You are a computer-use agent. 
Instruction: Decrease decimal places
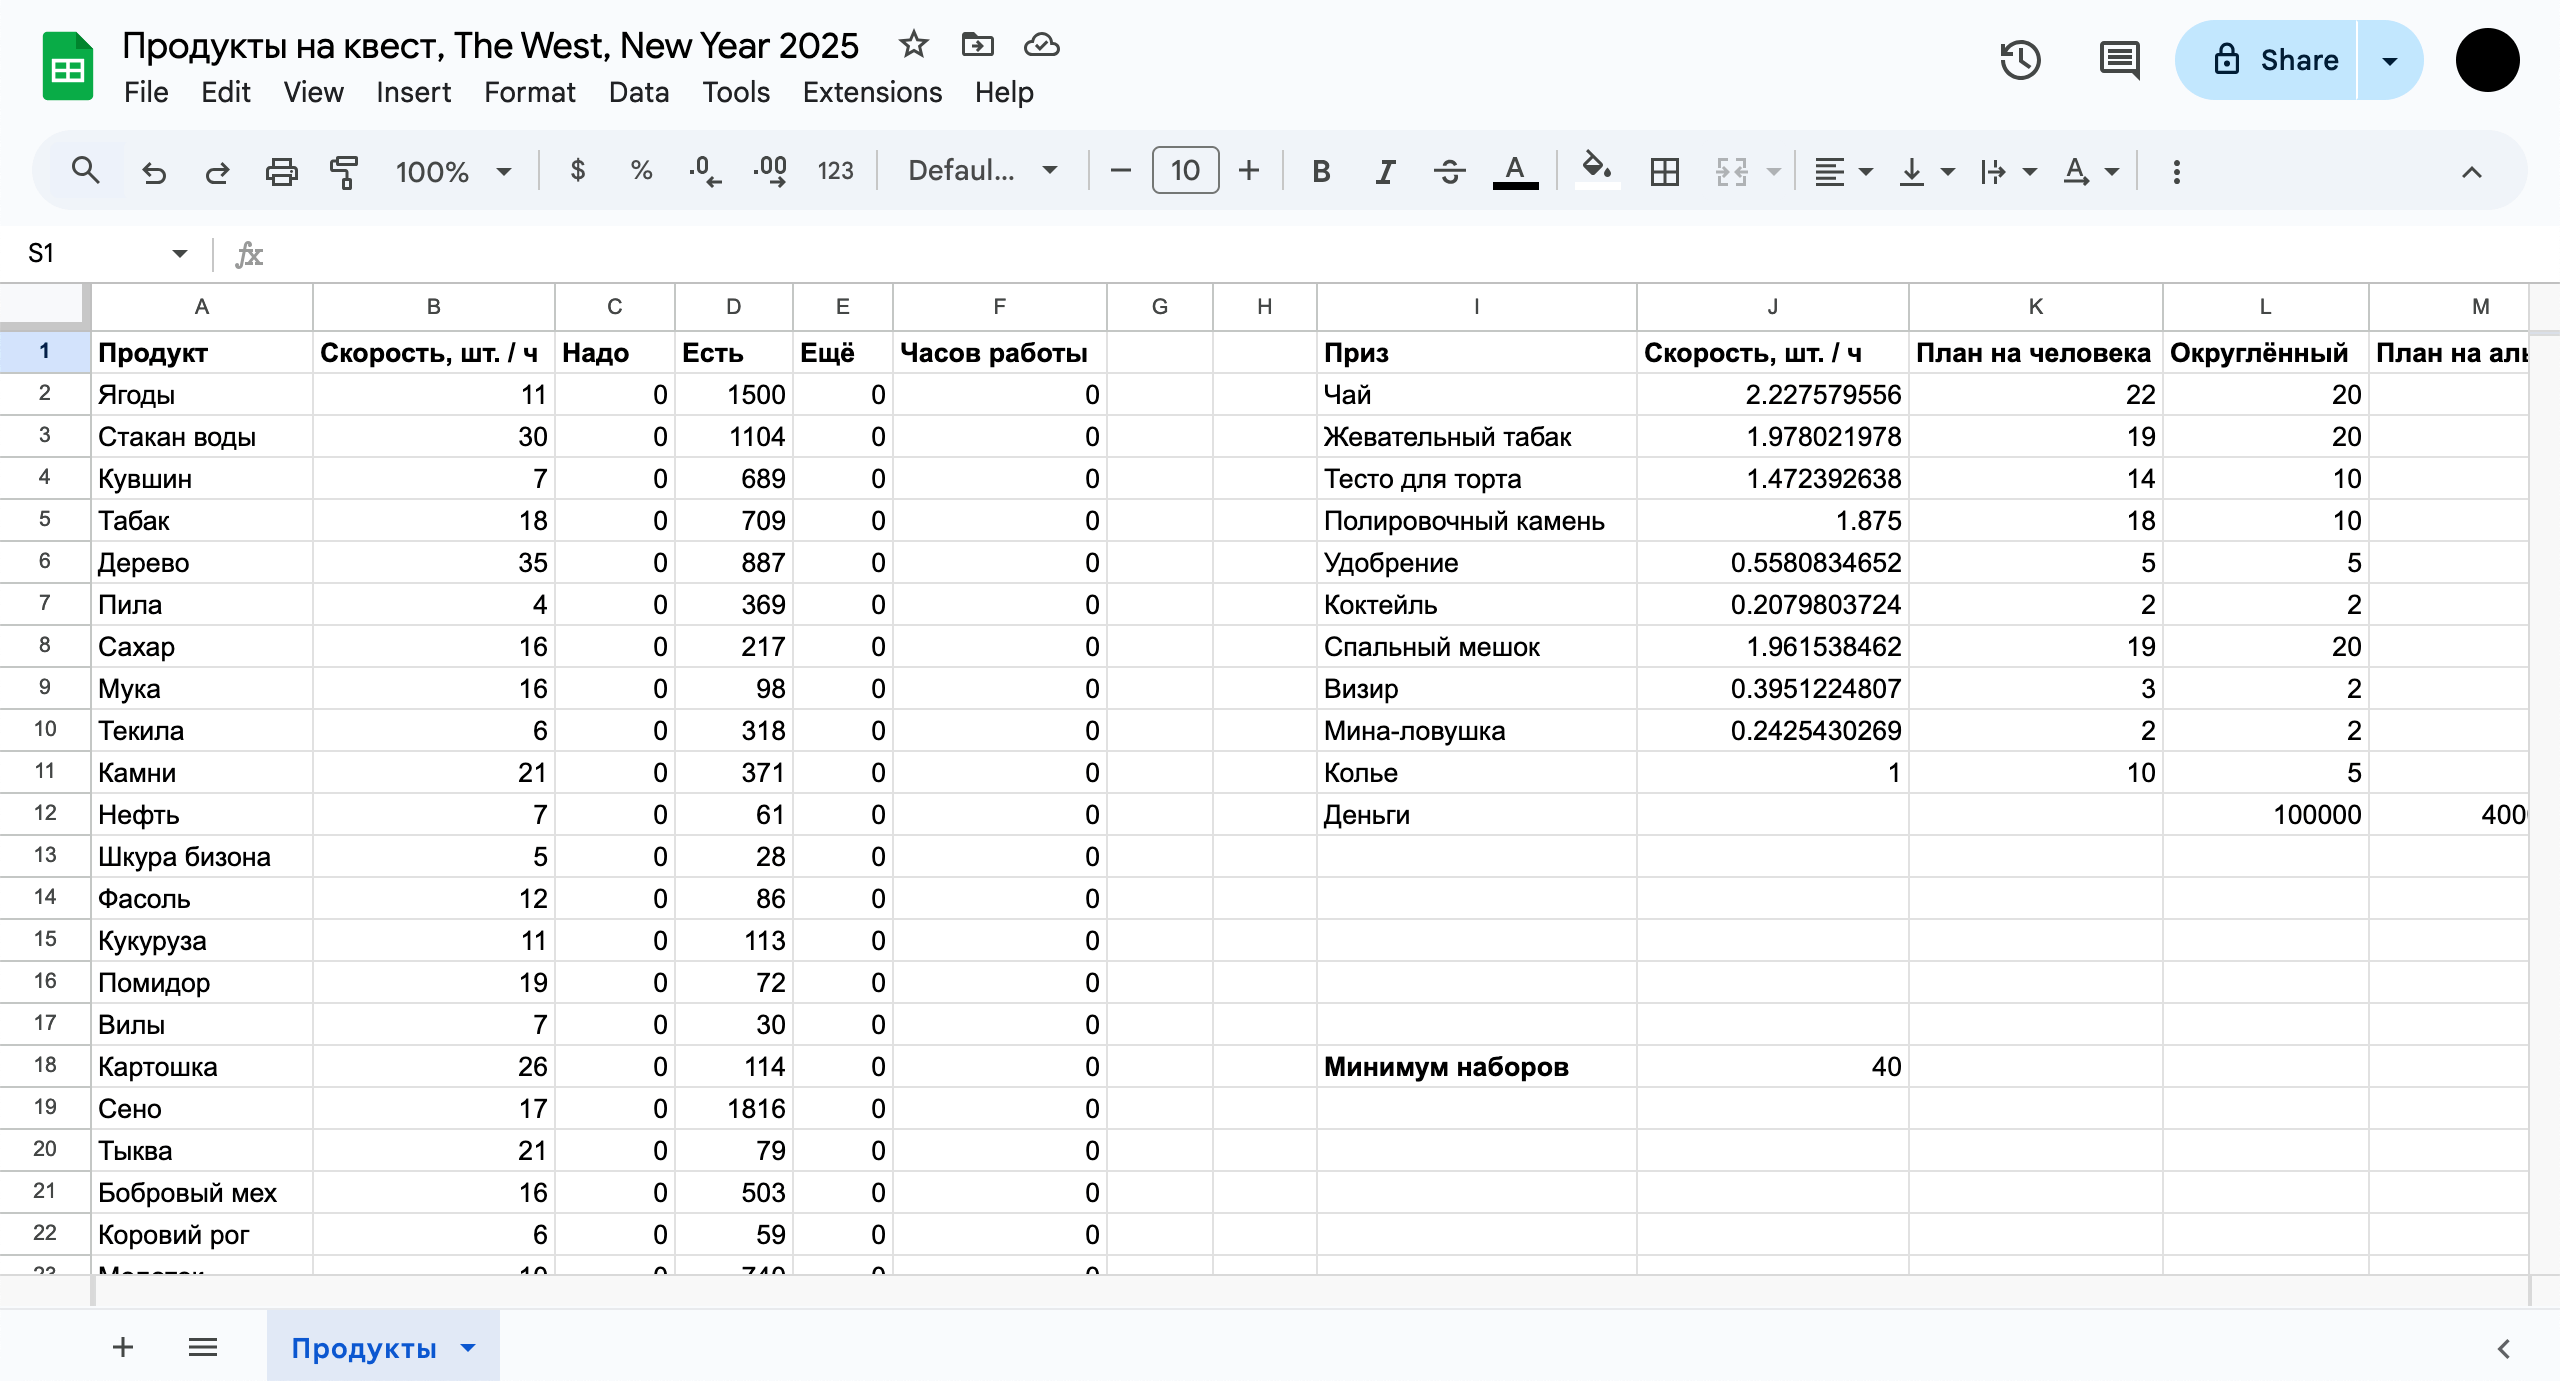coord(705,171)
